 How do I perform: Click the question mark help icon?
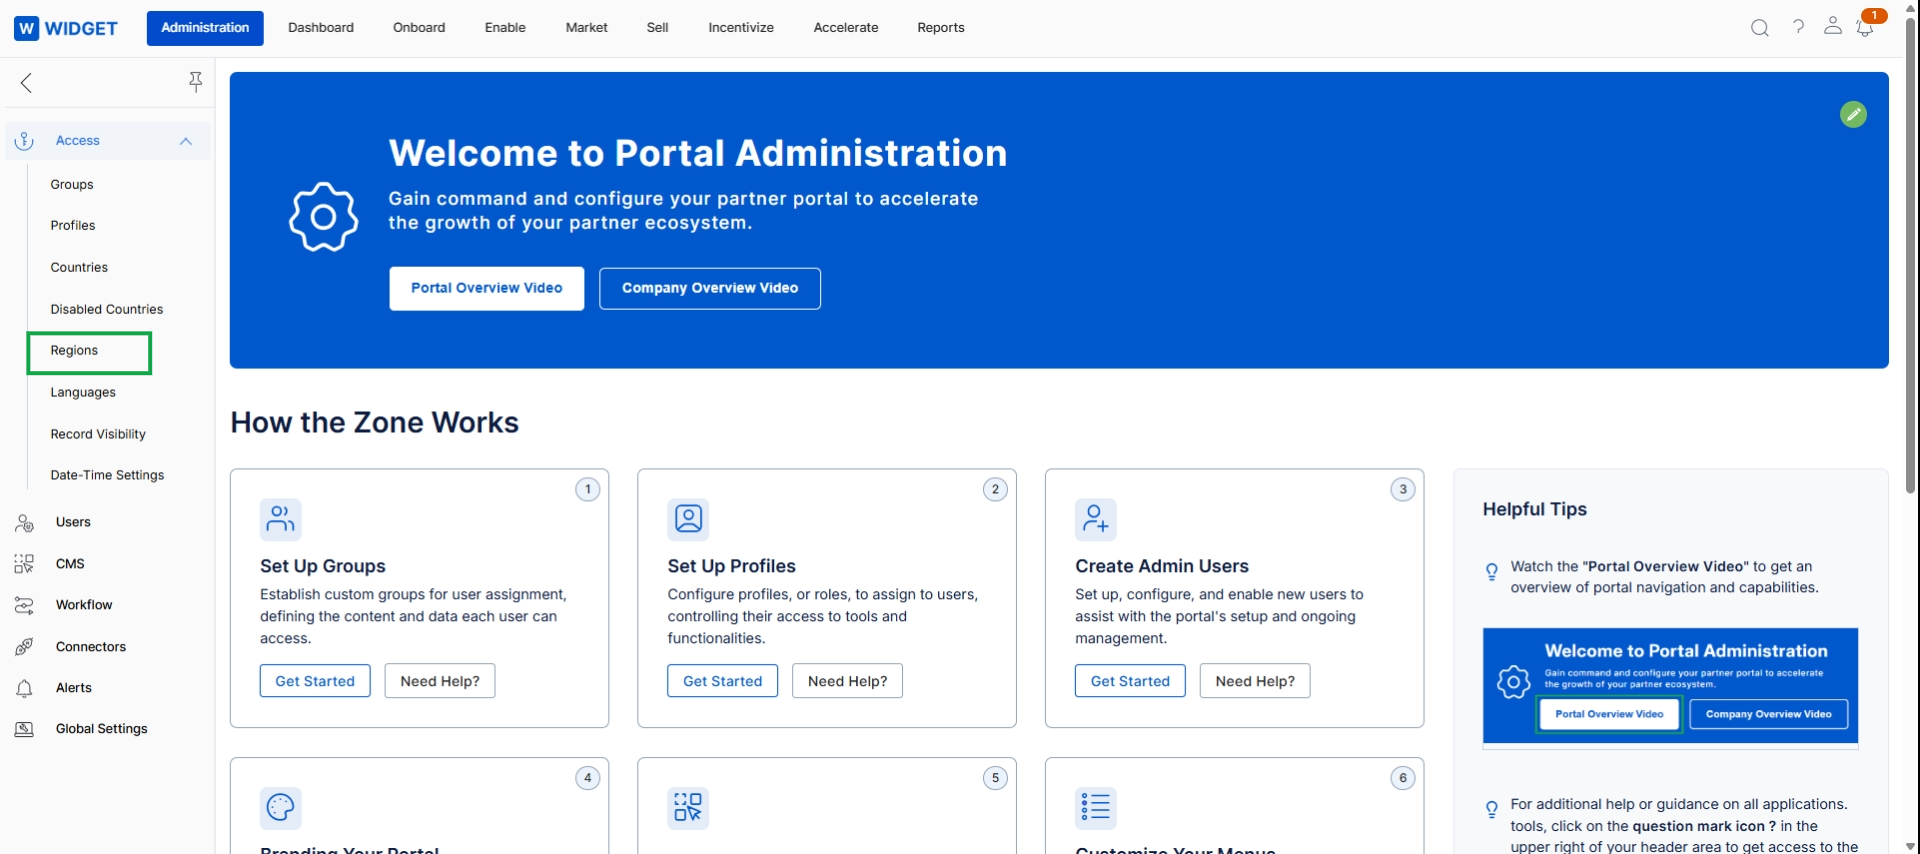[1798, 27]
